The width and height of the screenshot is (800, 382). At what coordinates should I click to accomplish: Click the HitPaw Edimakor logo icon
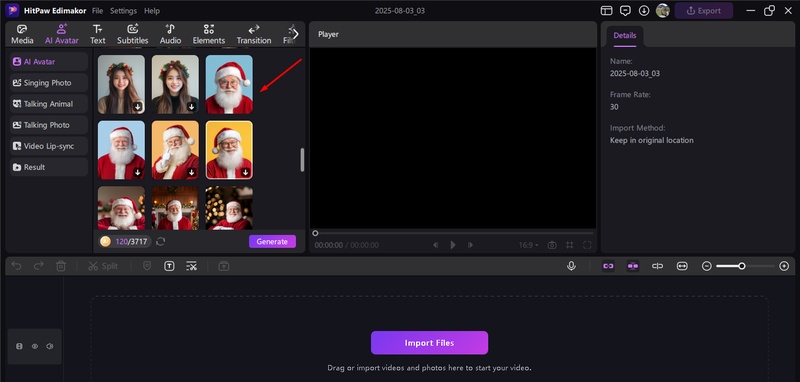(x=13, y=10)
